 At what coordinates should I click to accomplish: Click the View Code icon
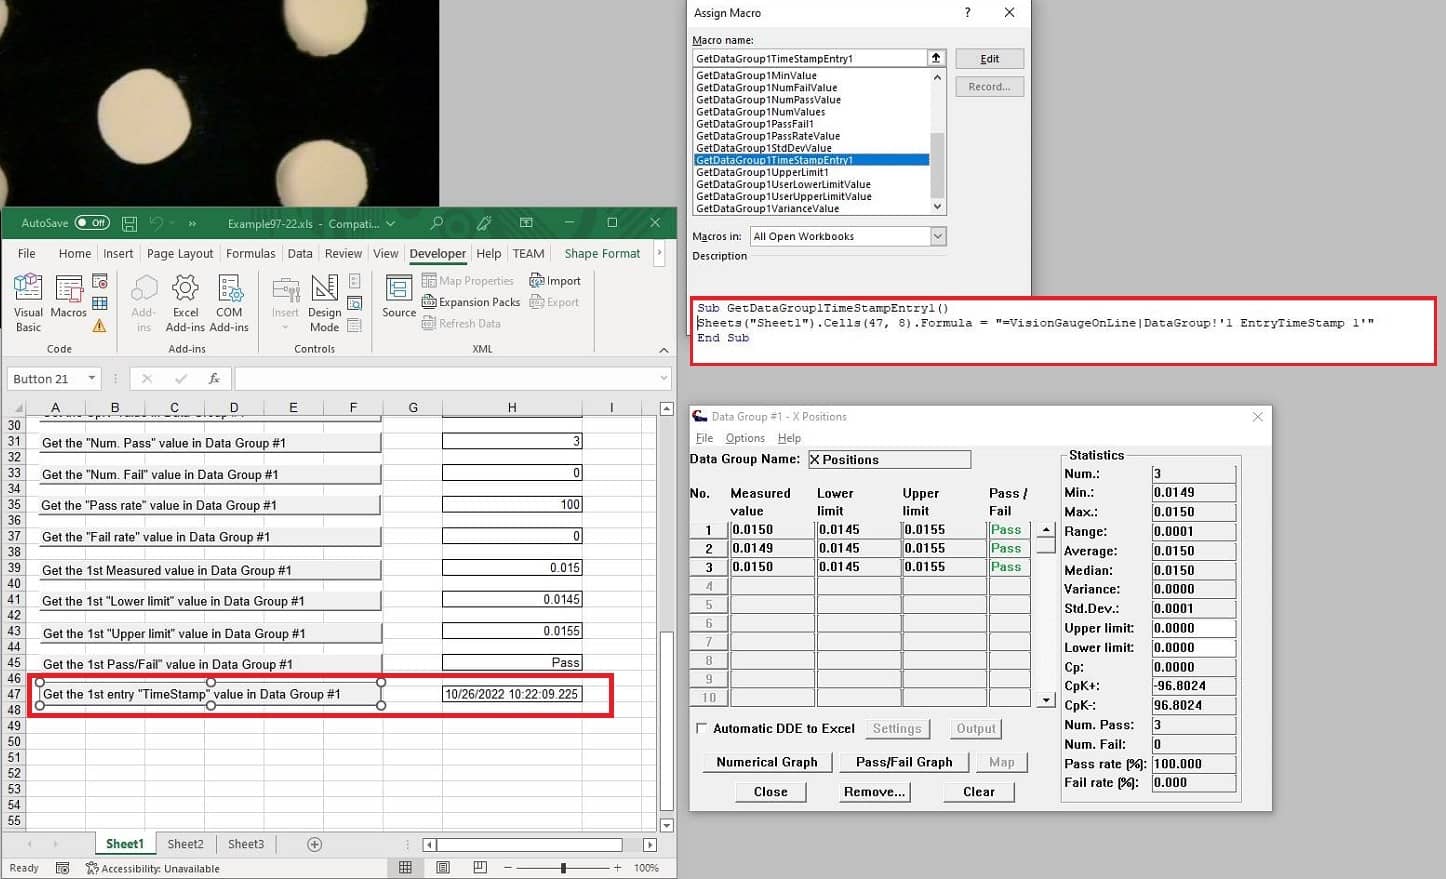pos(355,303)
